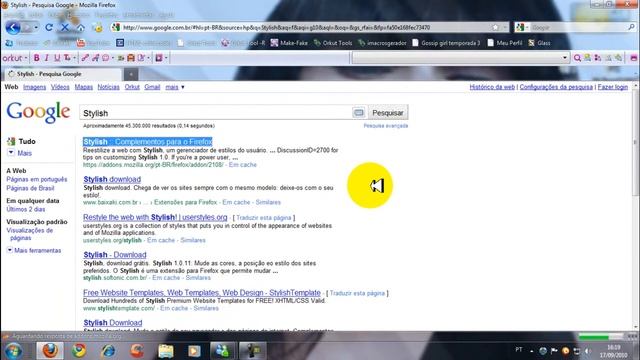Open 'Stylish :: Complementos para o Firefox' result
Image resolution: width=640 pixels, height=360 pixels.
click(x=148, y=142)
